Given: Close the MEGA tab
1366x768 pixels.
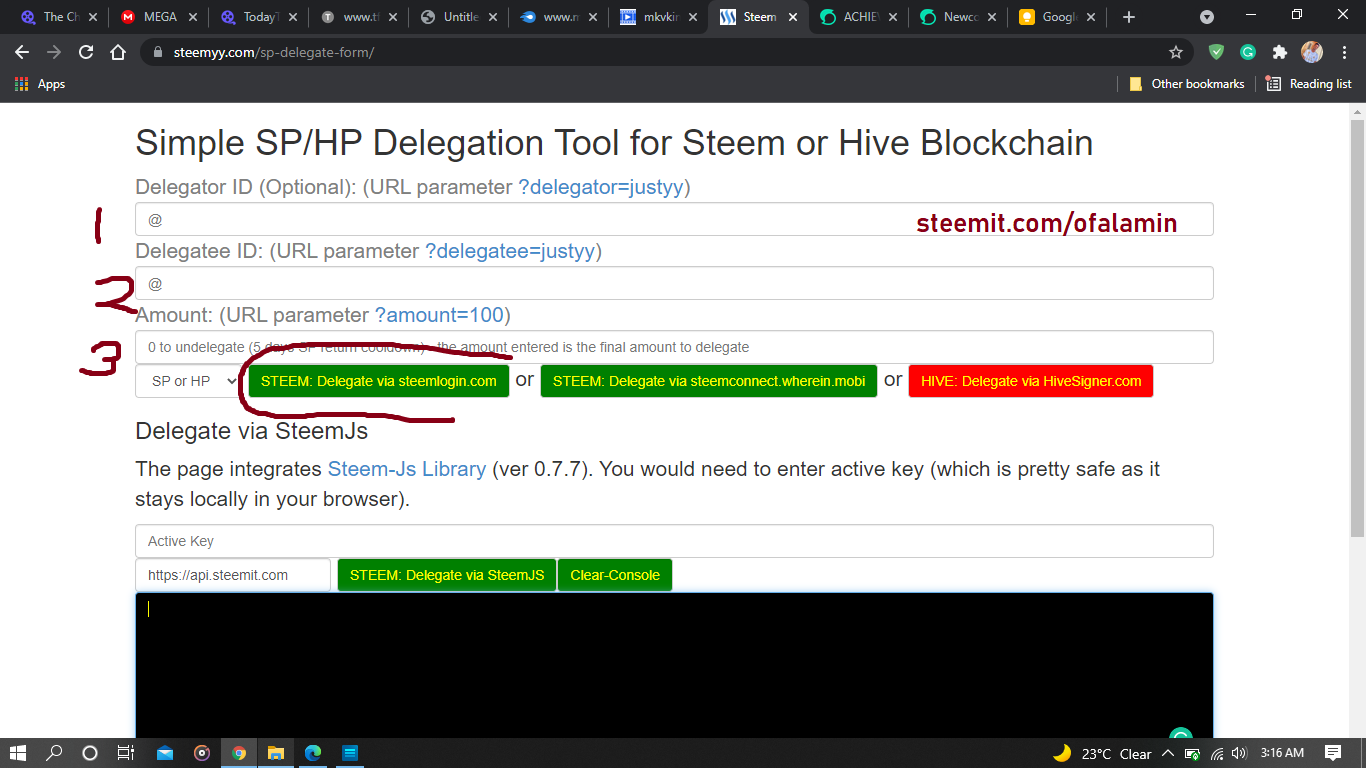Looking at the screenshot, I should pyautogui.click(x=193, y=17).
